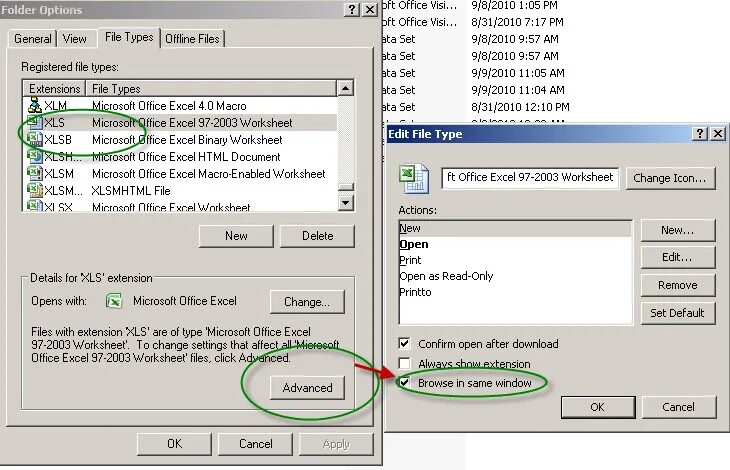Confirm Folder Options with OK
The image size is (730, 470).
click(175, 444)
